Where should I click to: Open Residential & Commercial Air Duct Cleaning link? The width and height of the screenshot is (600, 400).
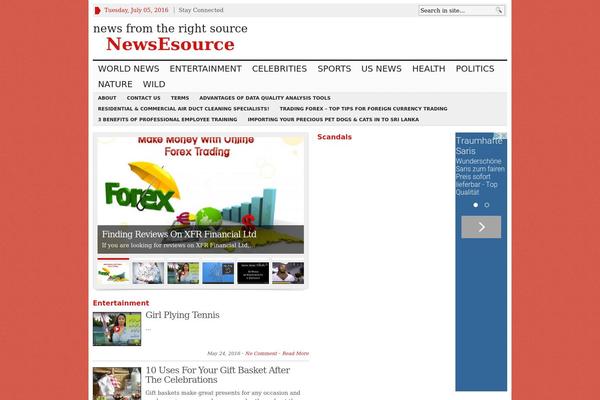184,109
